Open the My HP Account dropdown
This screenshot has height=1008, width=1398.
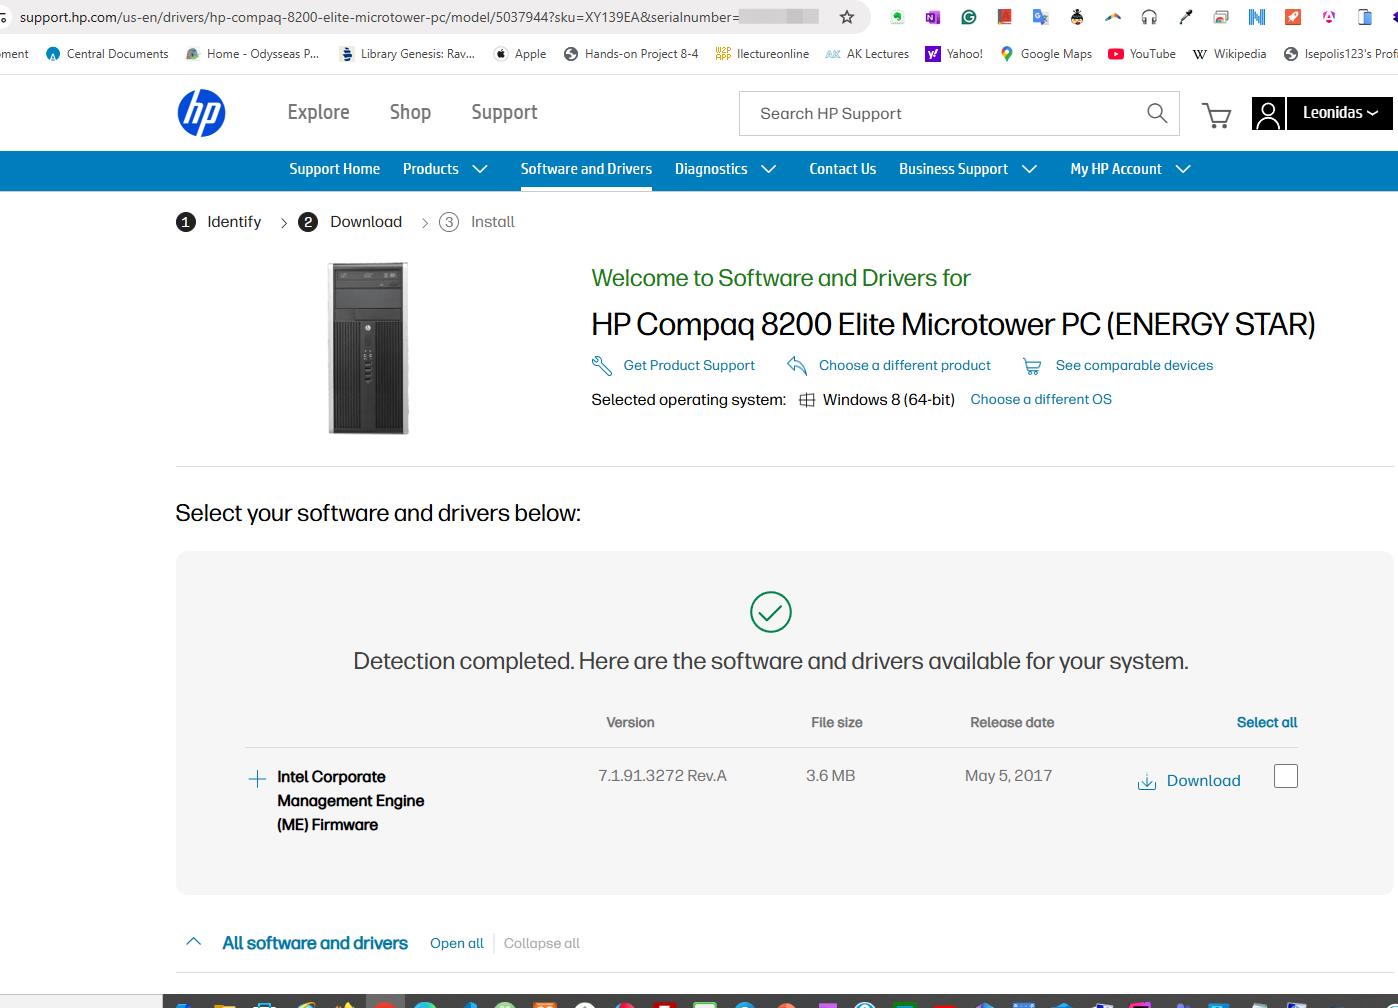coord(1131,169)
